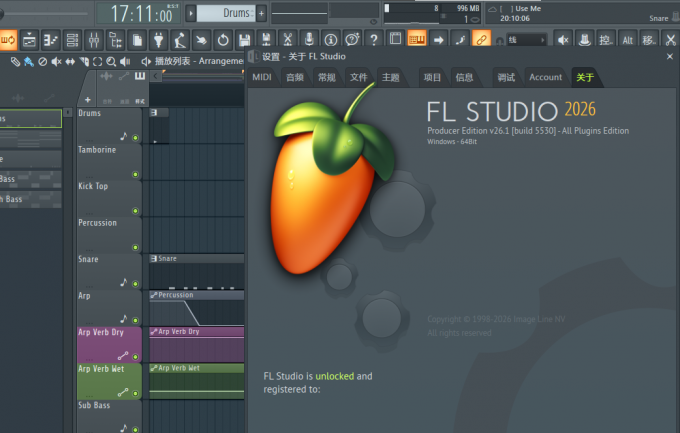The image size is (680, 433).
Task: Save project with the floppy disk icon
Action: [x=244, y=40]
